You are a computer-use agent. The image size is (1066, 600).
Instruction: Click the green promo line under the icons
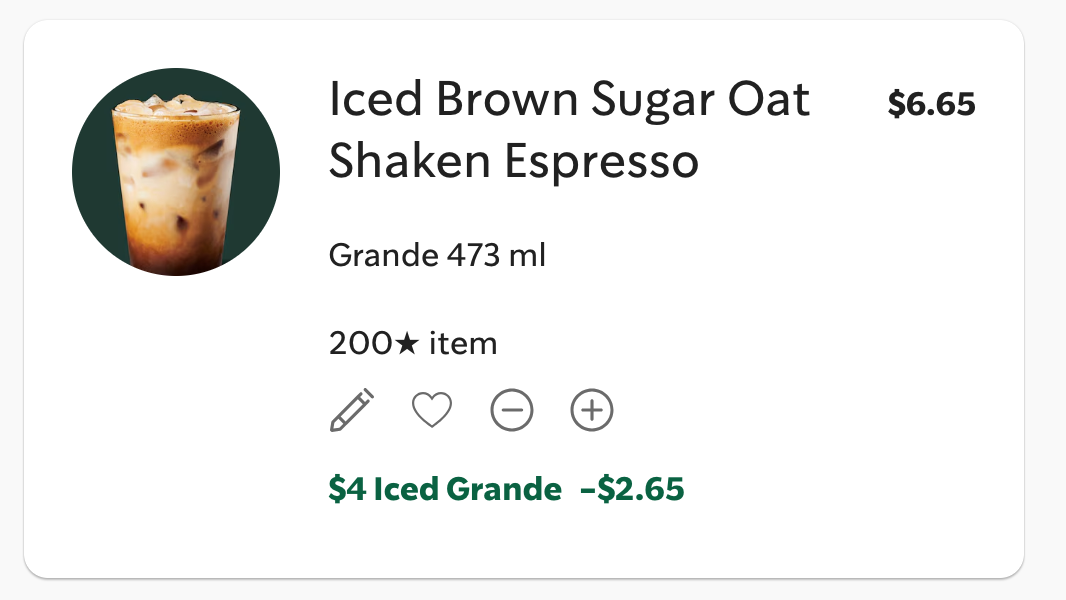506,489
